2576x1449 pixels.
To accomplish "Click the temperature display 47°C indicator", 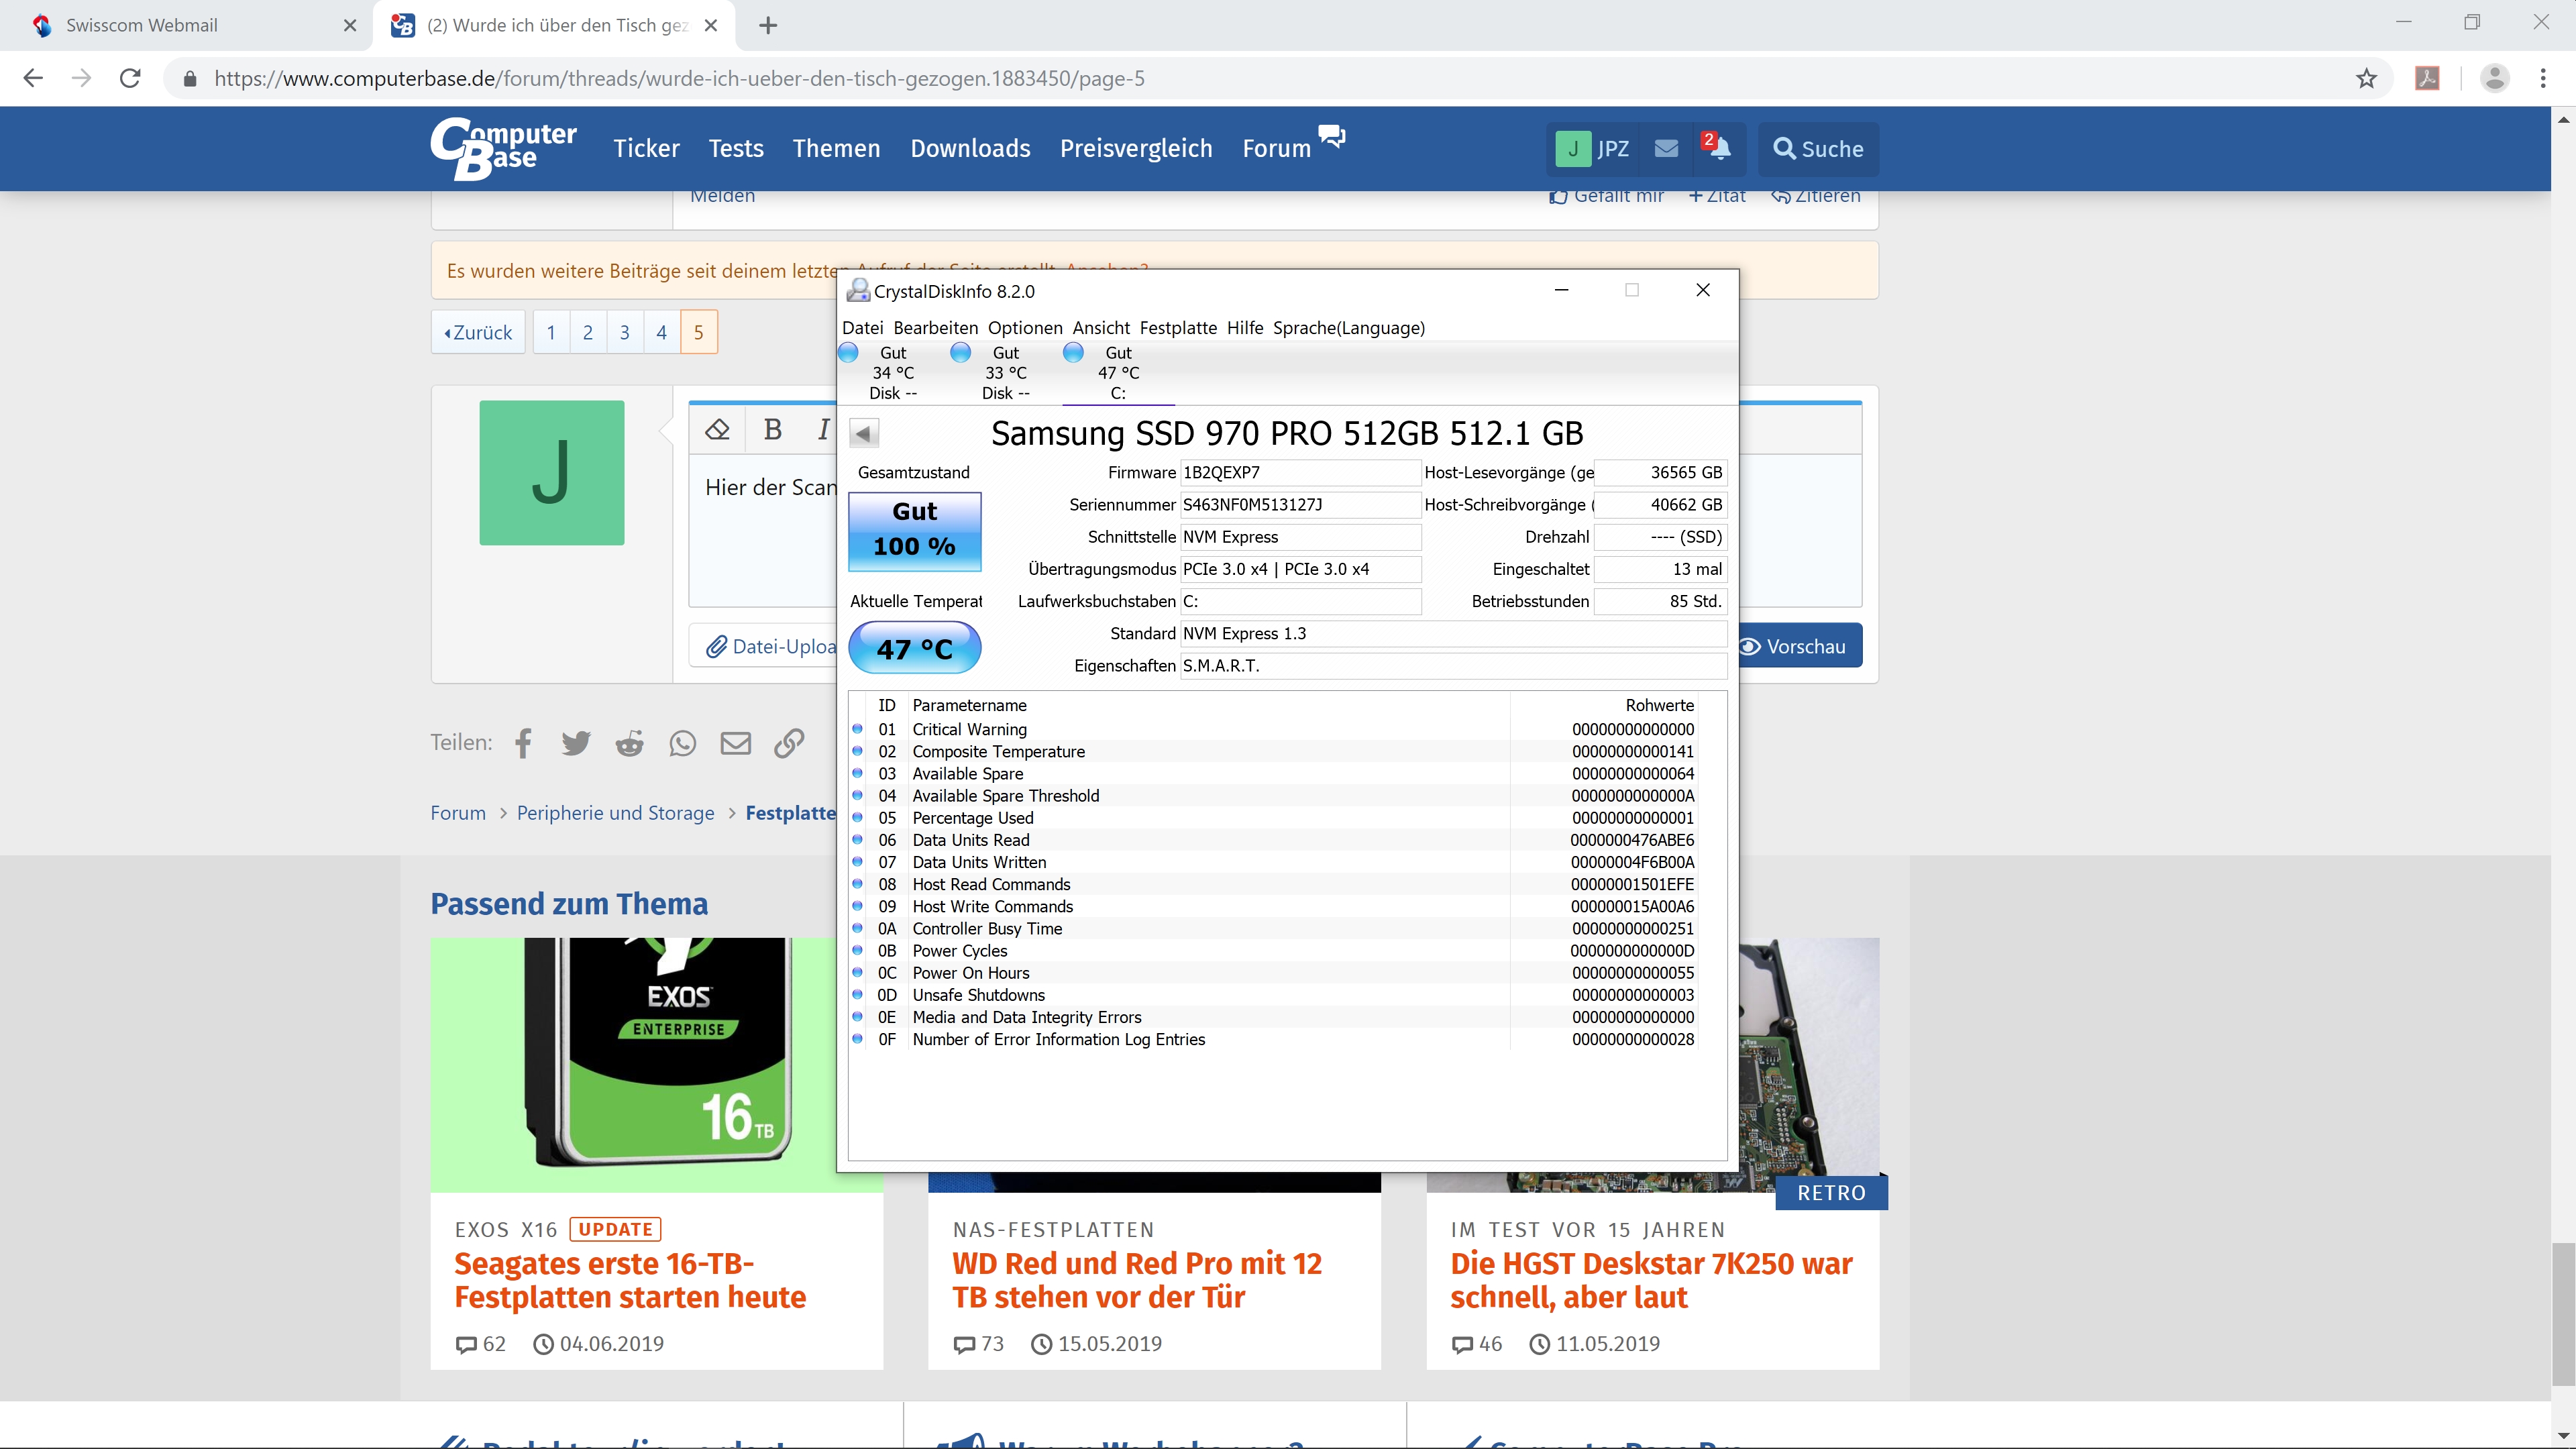I will click(913, 646).
